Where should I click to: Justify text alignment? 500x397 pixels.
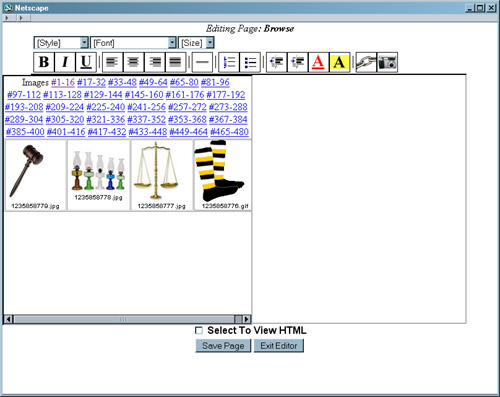175,62
